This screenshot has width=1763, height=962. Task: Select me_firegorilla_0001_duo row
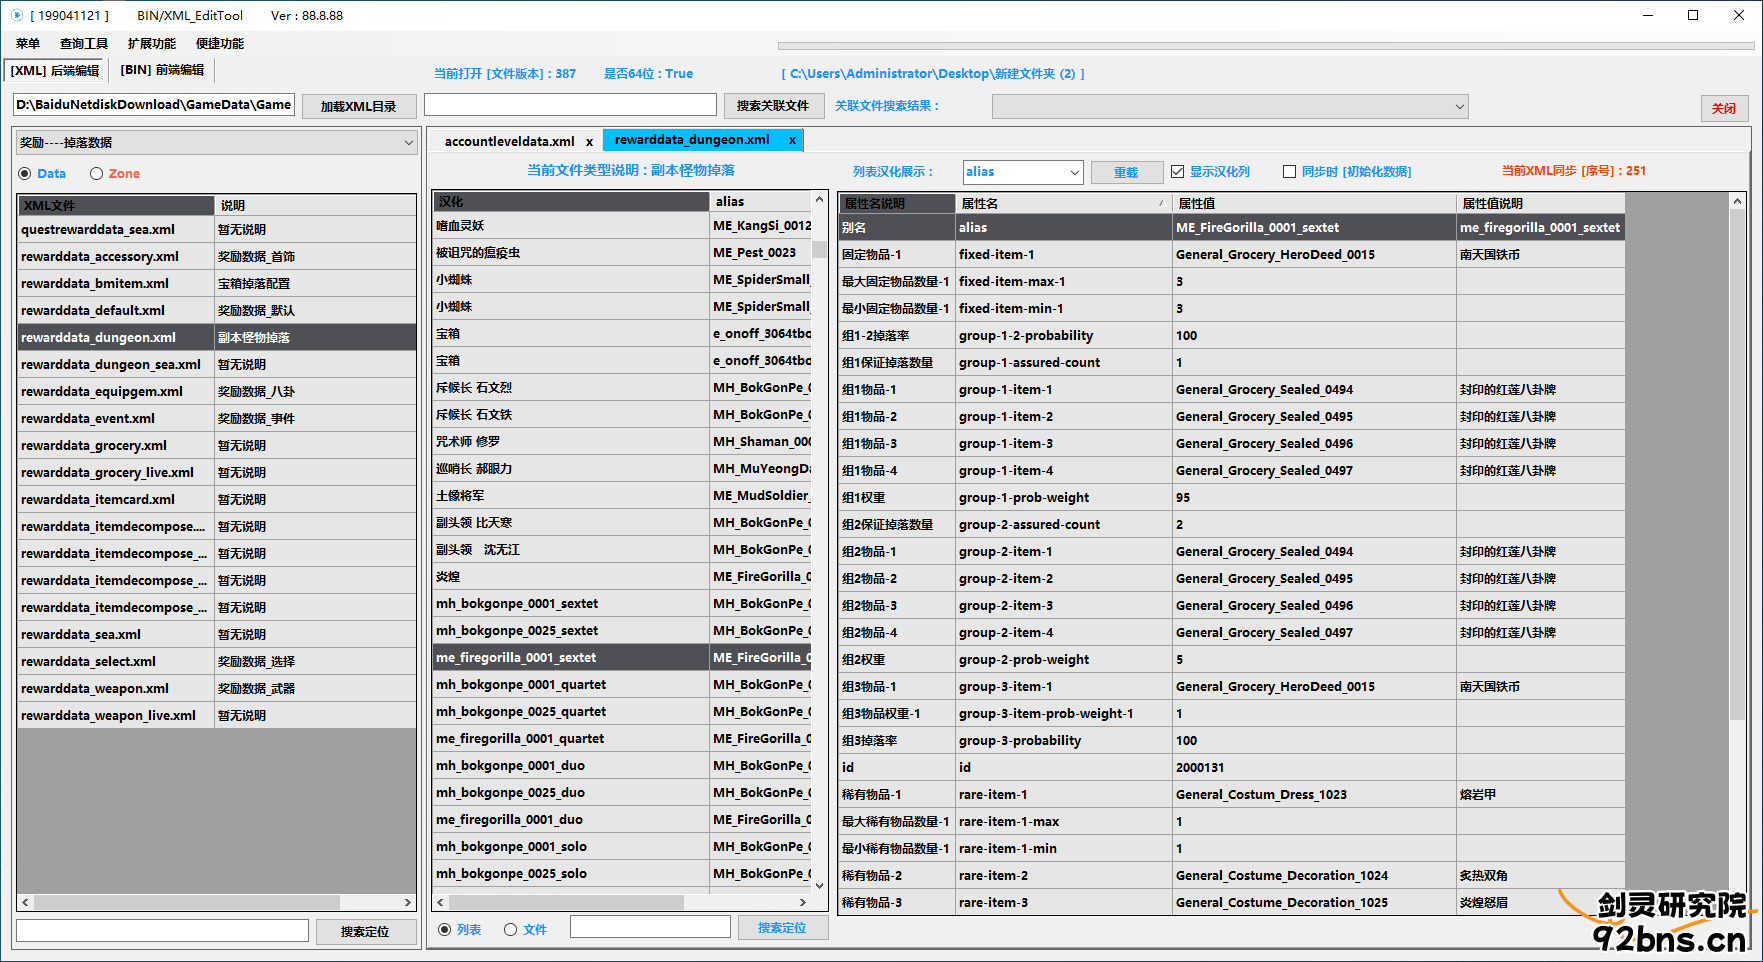point(622,819)
